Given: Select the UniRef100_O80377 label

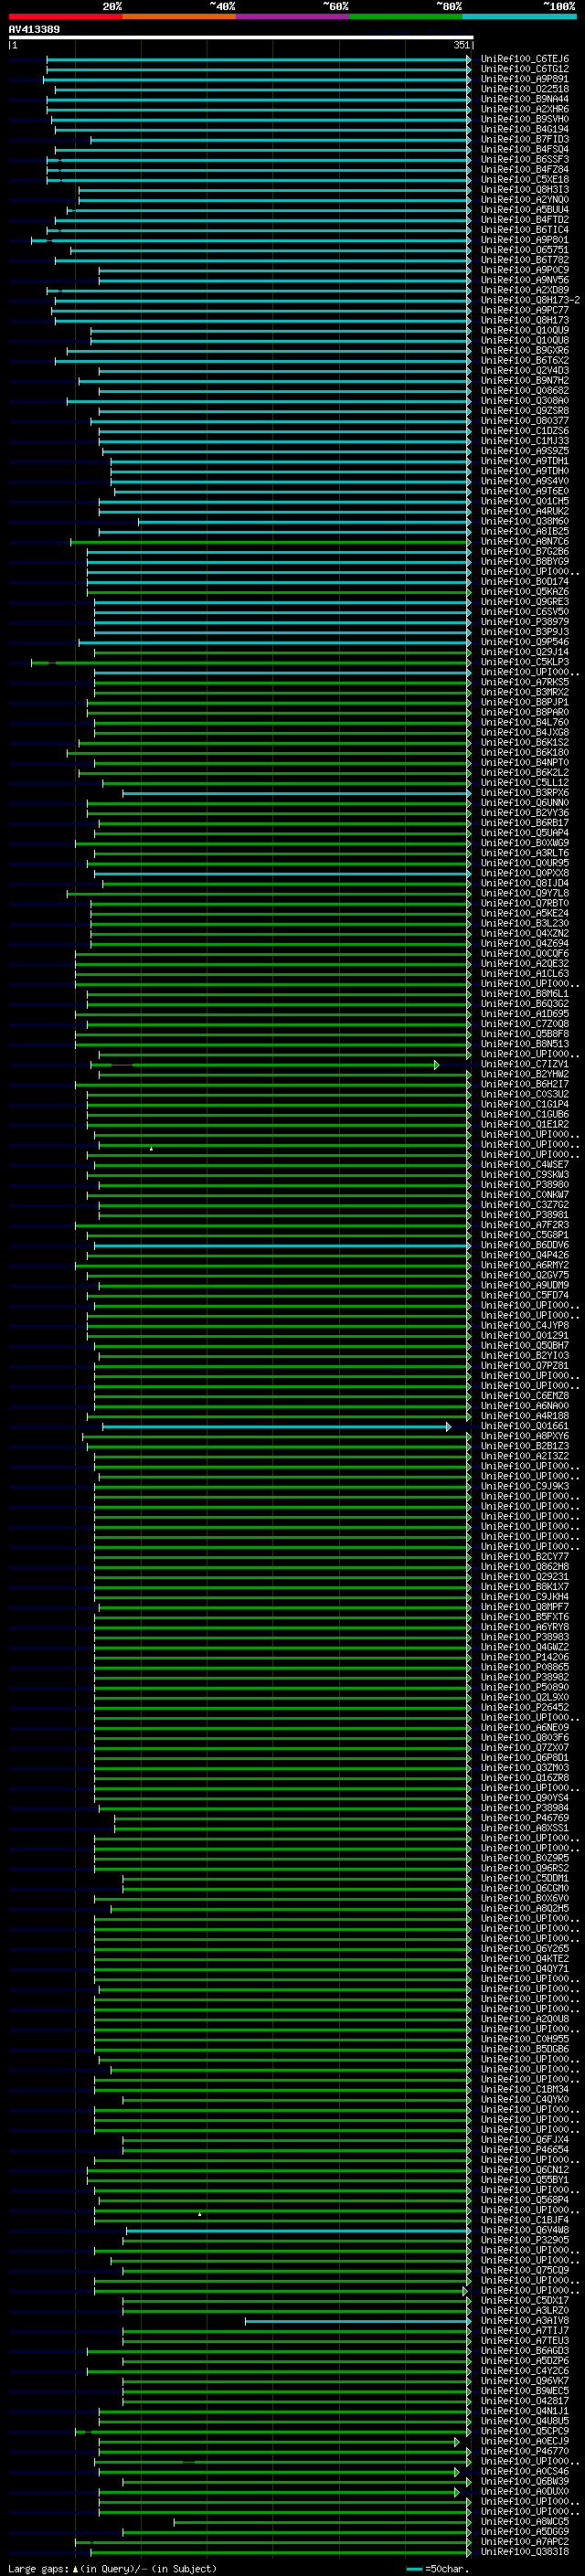Looking at the screenshot, I should click(x=525, y=421).
